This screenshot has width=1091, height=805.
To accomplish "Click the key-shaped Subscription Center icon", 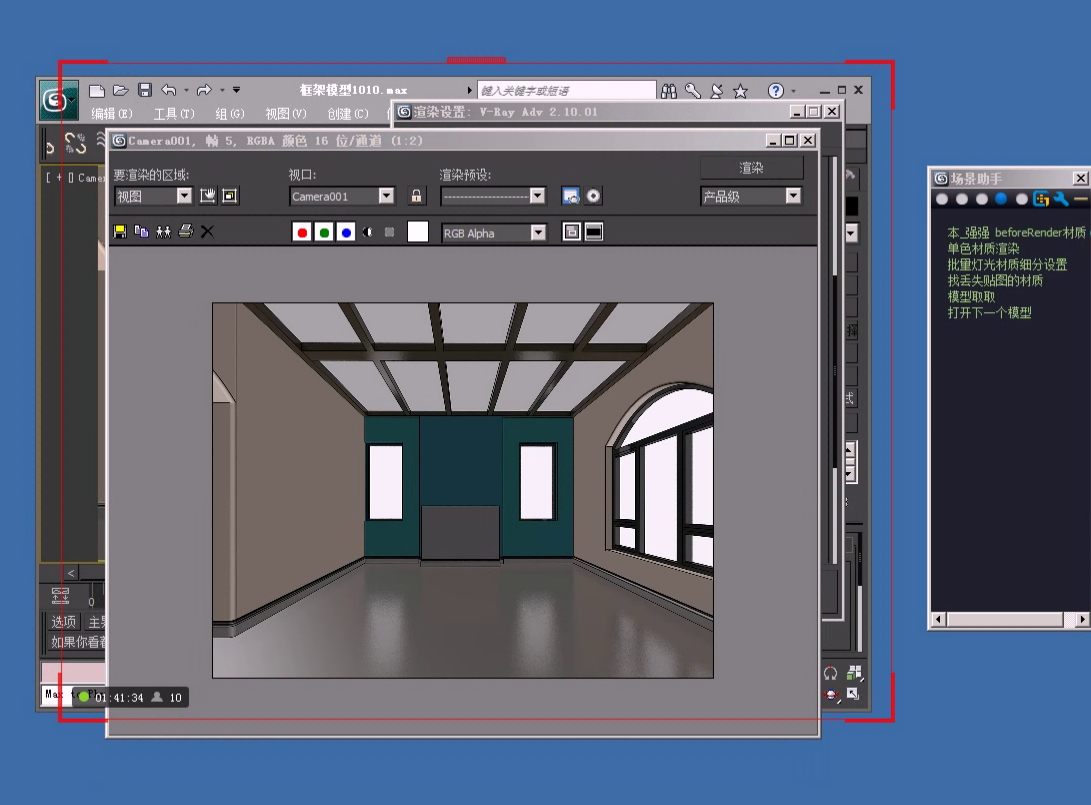I will tap(692, 90).
